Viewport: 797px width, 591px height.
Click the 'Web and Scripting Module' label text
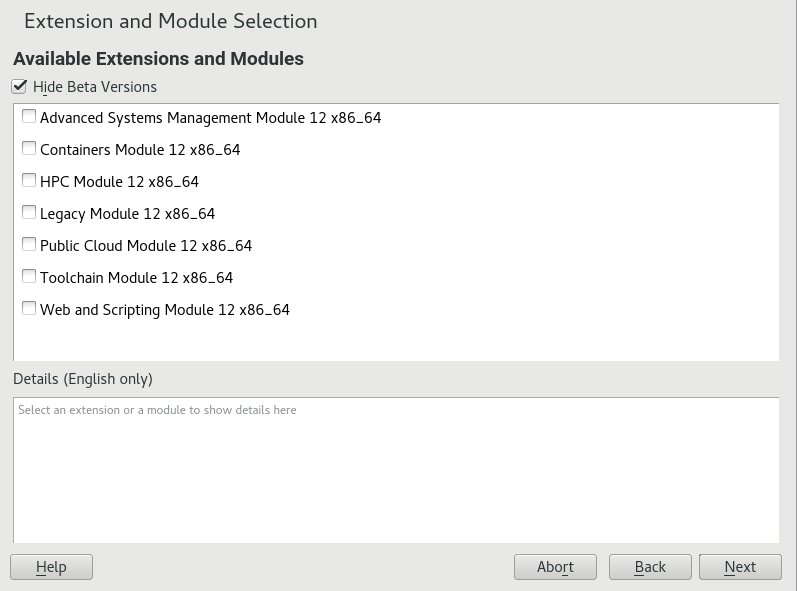click(x=165, y=310)
